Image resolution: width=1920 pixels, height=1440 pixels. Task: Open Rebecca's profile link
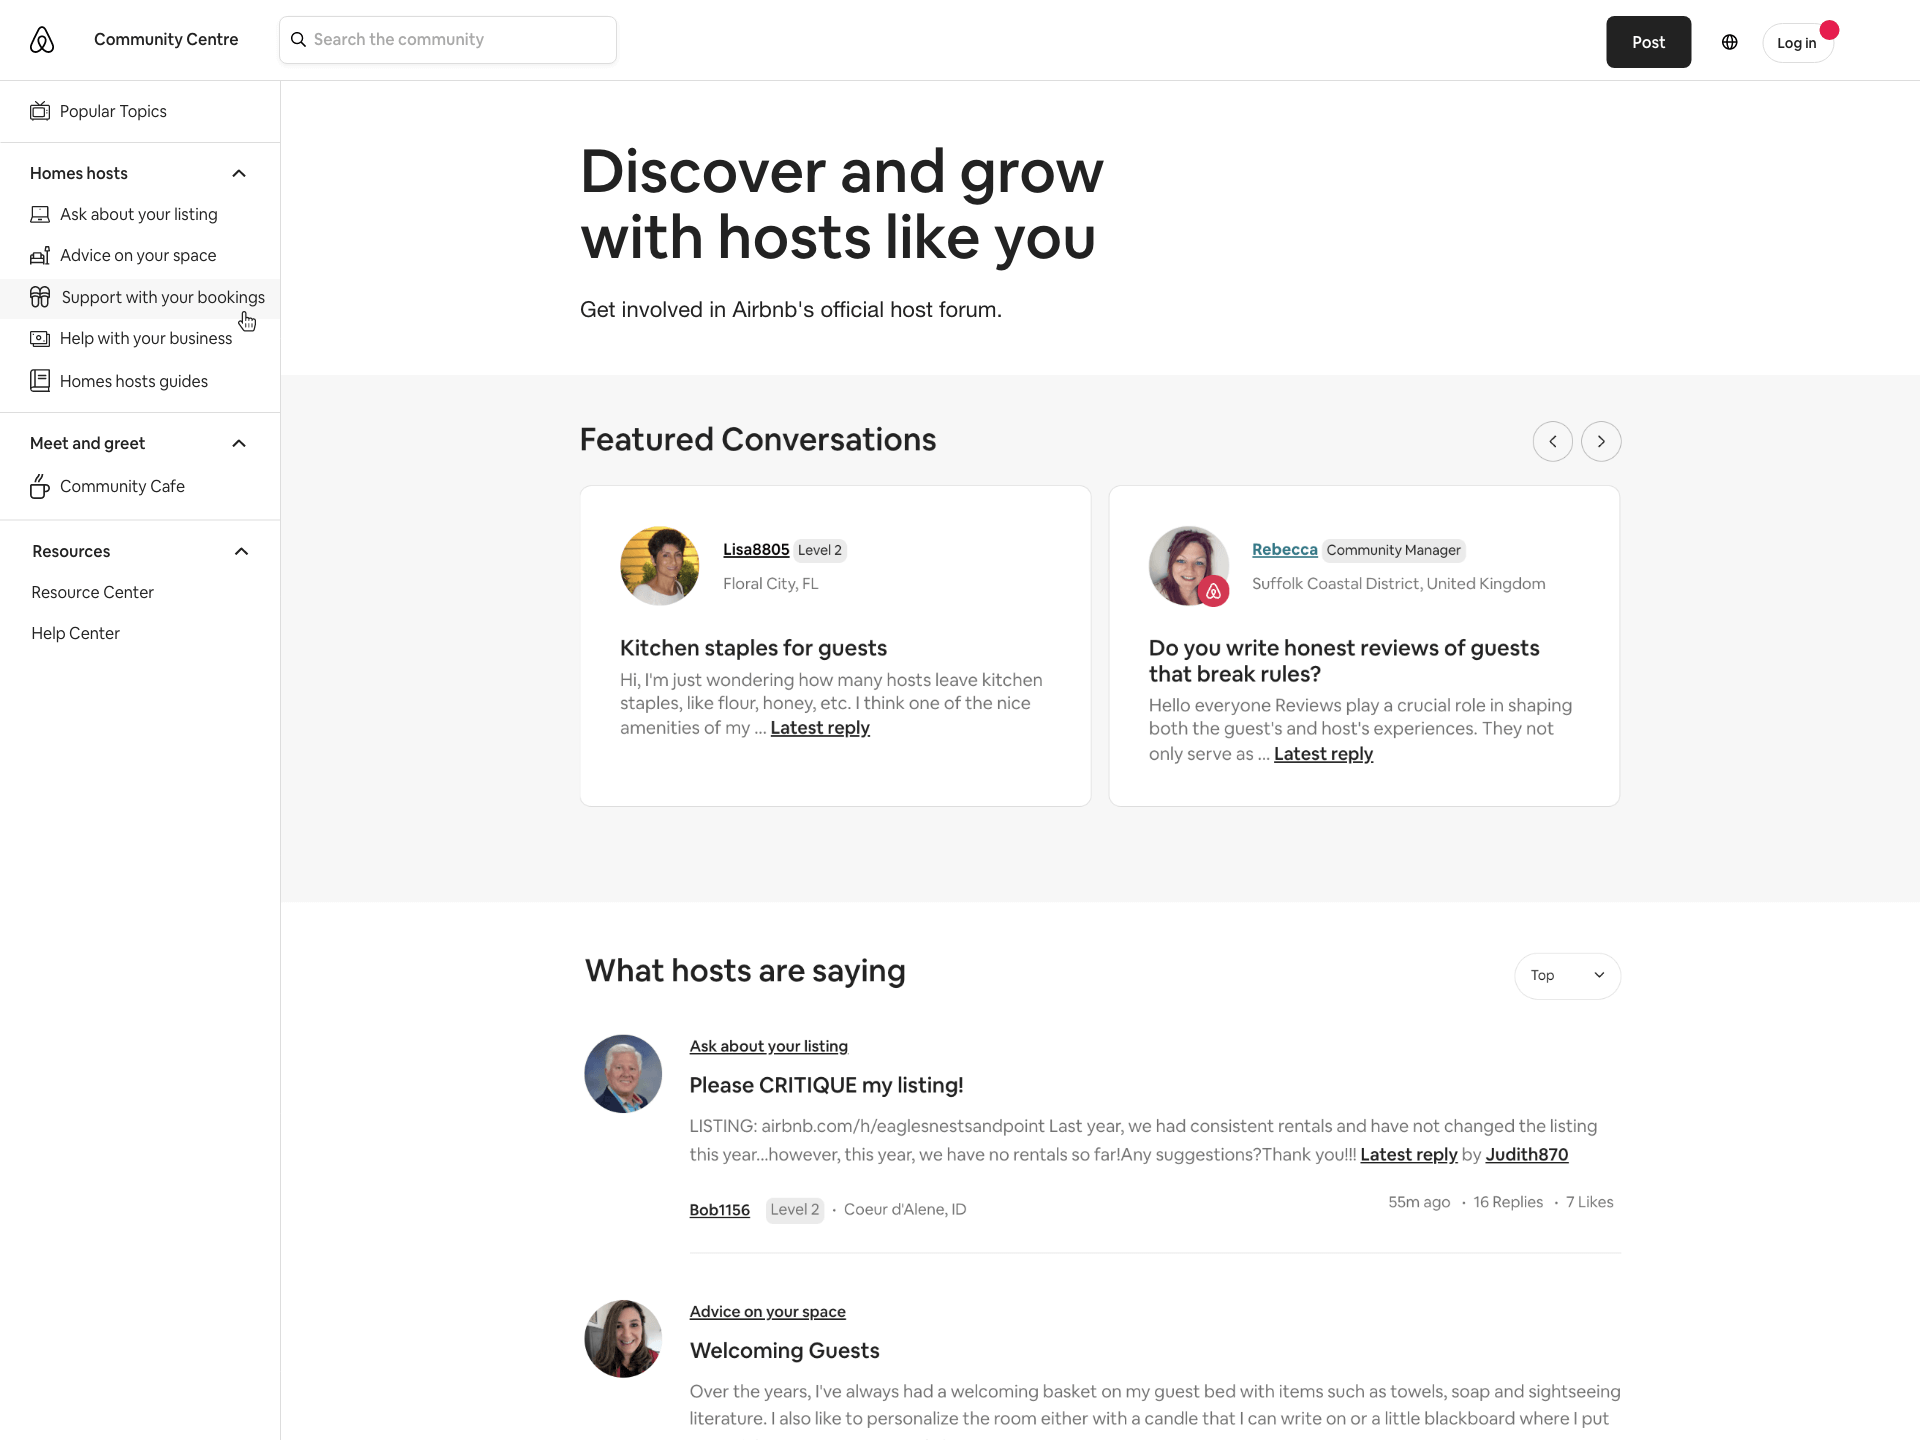click(x=1284, y=549)
